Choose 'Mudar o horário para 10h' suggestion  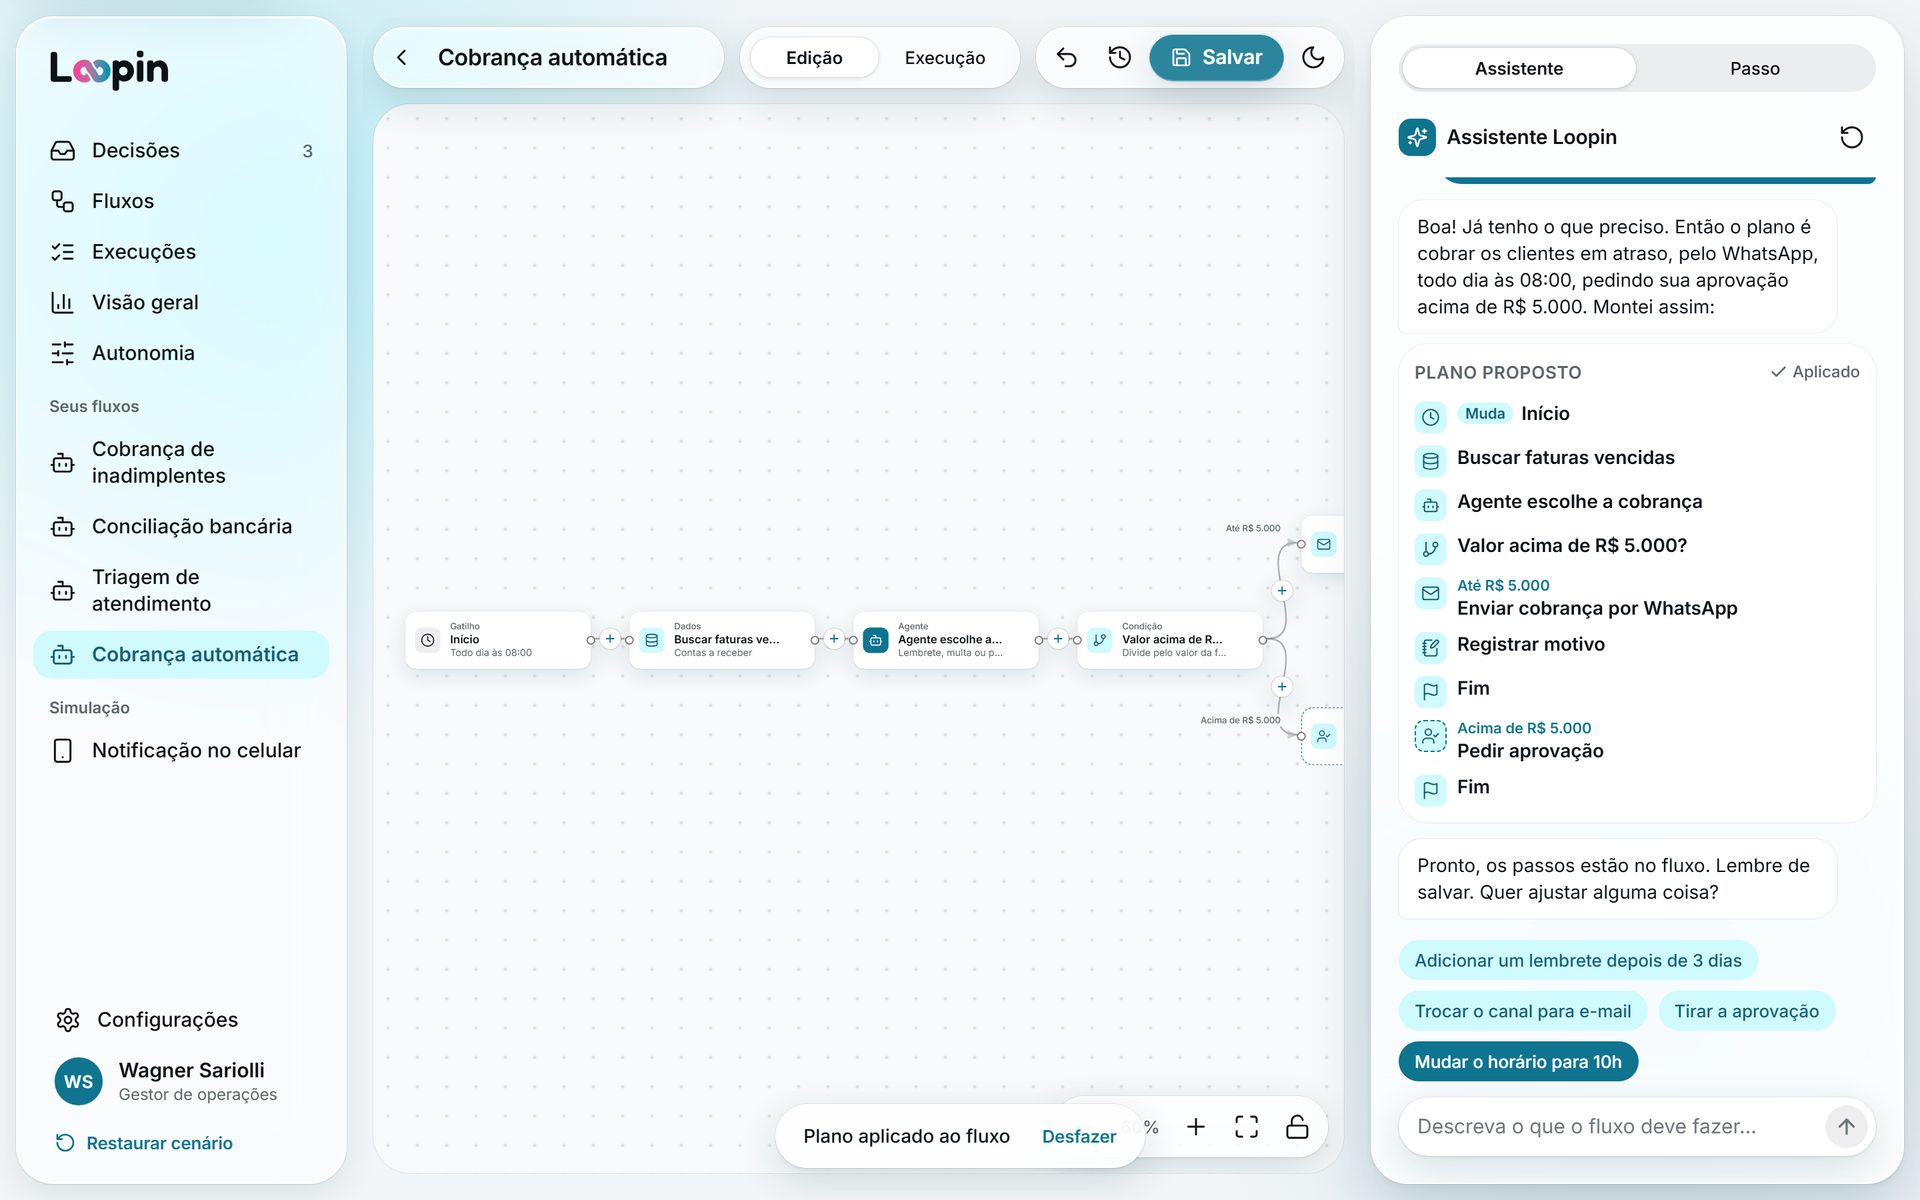(x=1517, y=1062)
